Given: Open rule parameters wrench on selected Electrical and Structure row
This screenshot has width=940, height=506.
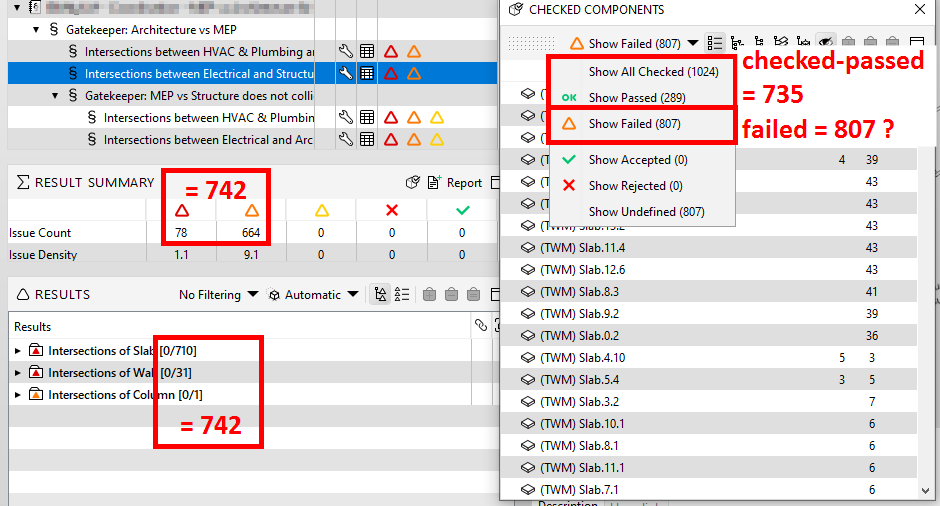Looking at the screenshot, I should tap(345, 73).
